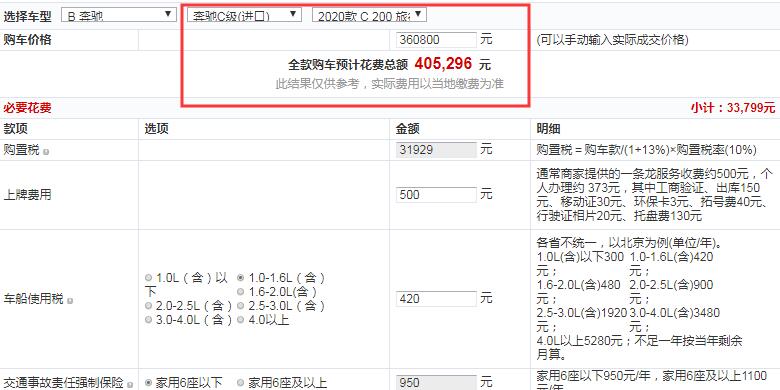This screenshot has height=390, width=780.
Task: Open the 奔驰 brand dropdown
Action: coord(118,15)
